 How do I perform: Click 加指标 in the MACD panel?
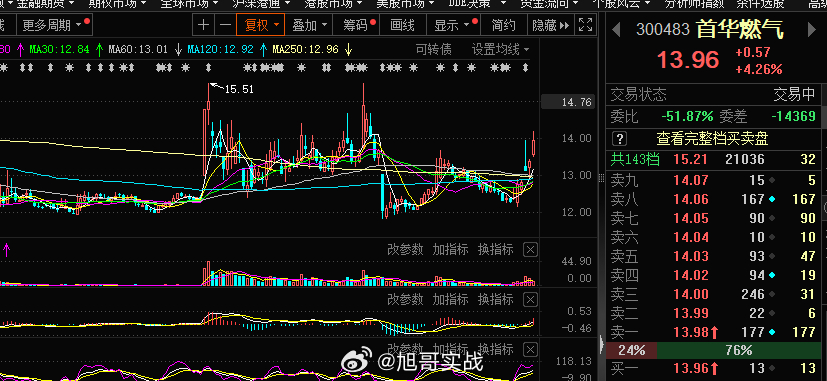click(x=450, y=300)
